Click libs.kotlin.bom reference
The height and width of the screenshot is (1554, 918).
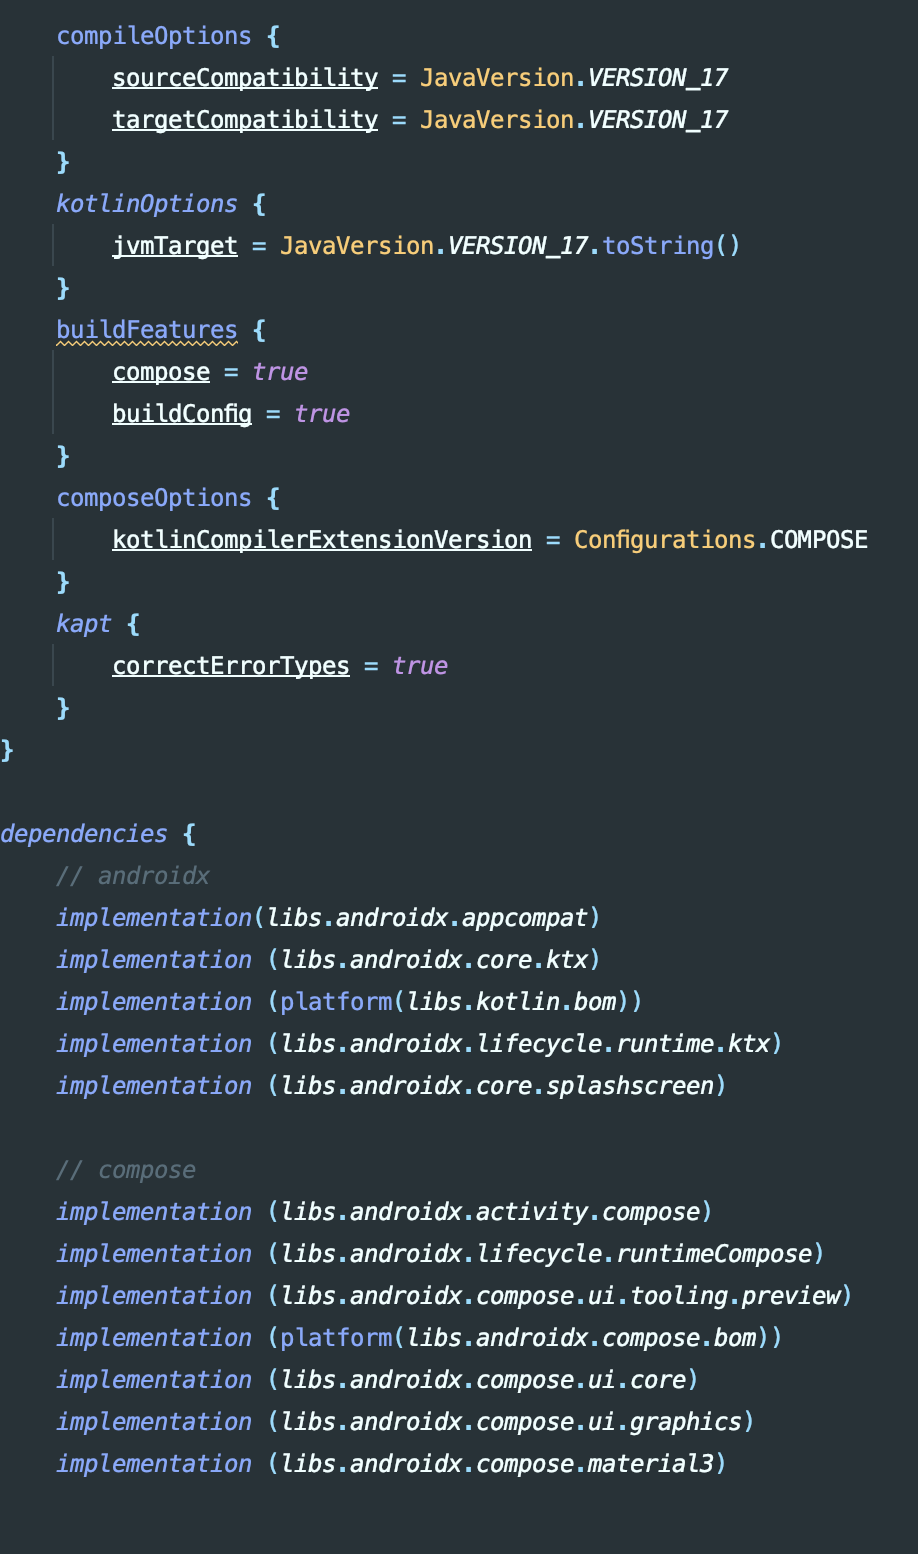(511, 1002)
